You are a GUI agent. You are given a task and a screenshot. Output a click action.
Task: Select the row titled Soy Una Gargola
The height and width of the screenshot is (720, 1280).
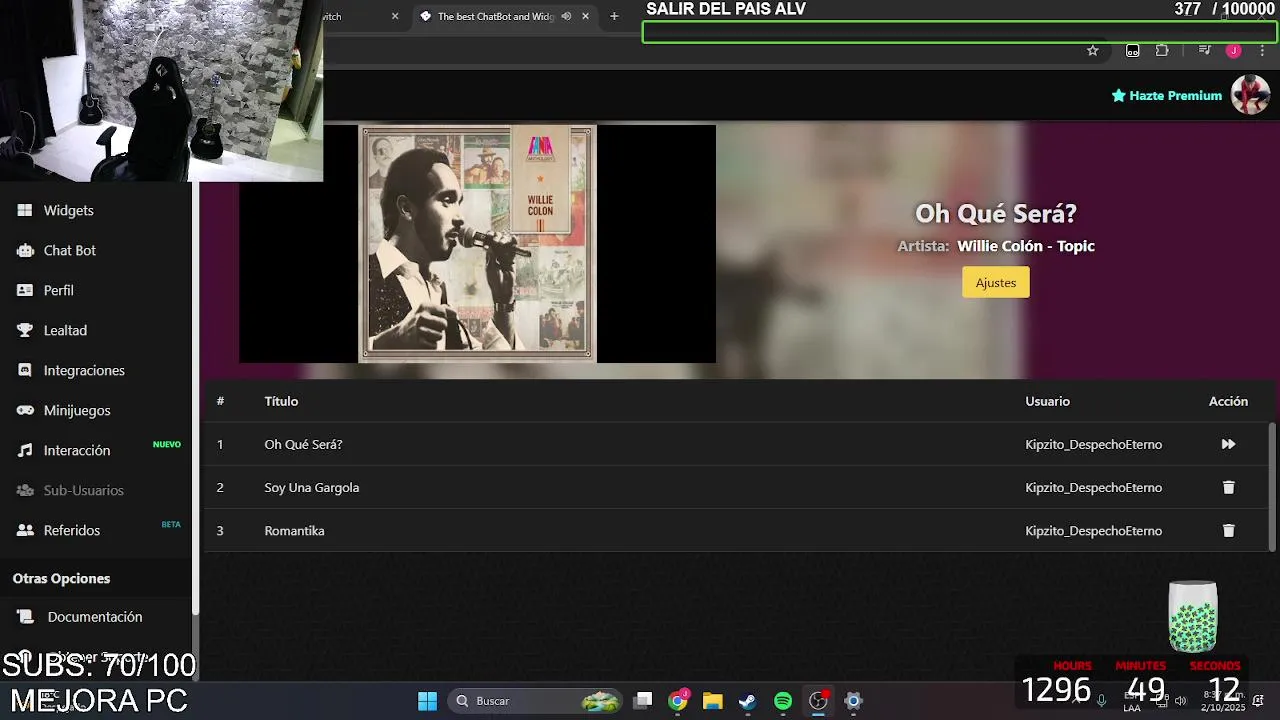pyautogui.click(x=737, y=487)
